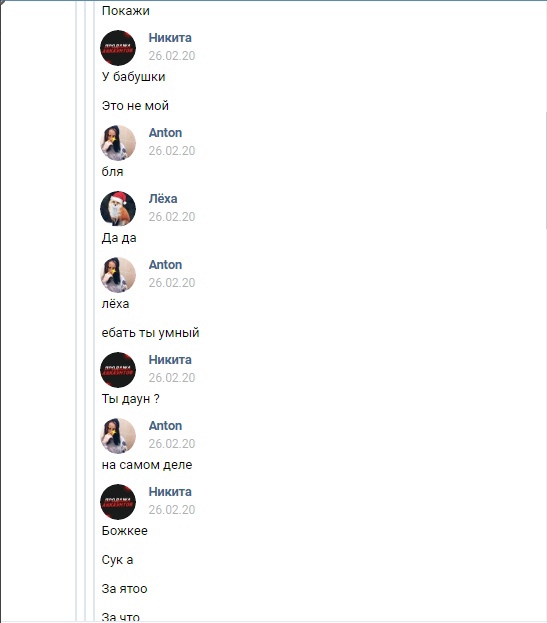Open Никита's name above "Ты даун ?"

click(x=170, y=360)
